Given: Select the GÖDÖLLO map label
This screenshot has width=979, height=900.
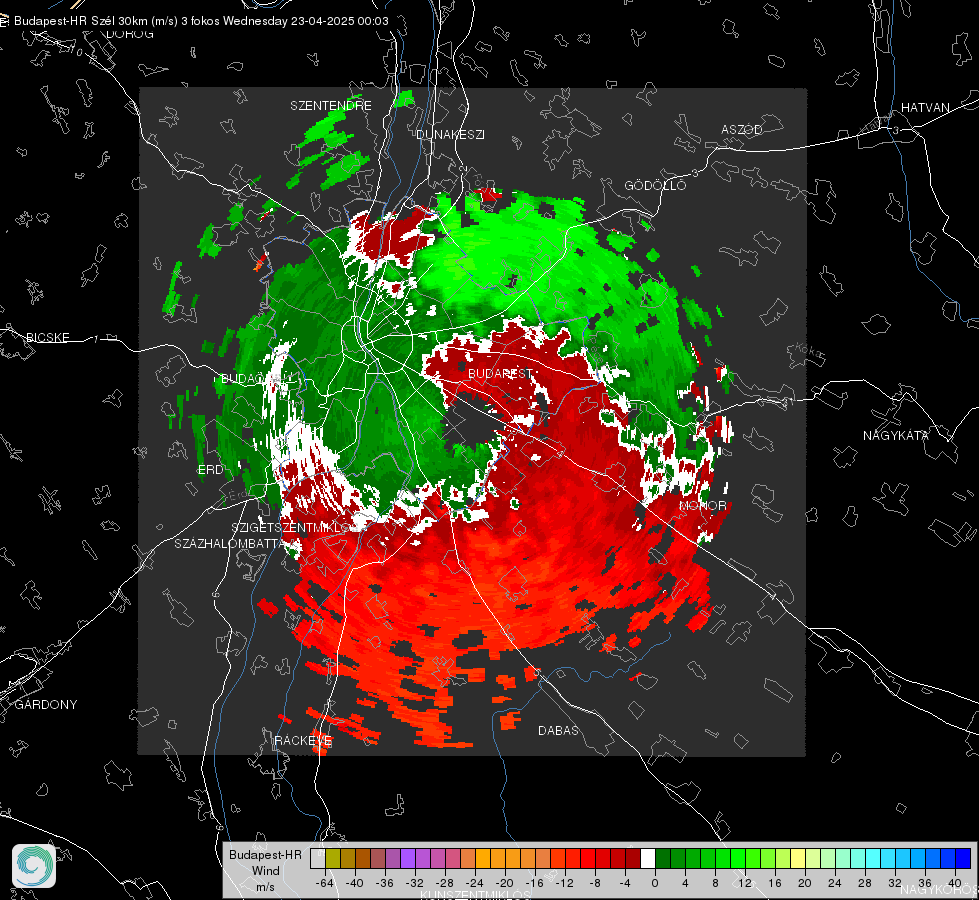Looking at the screenshot, I should [x=655, y=185].
